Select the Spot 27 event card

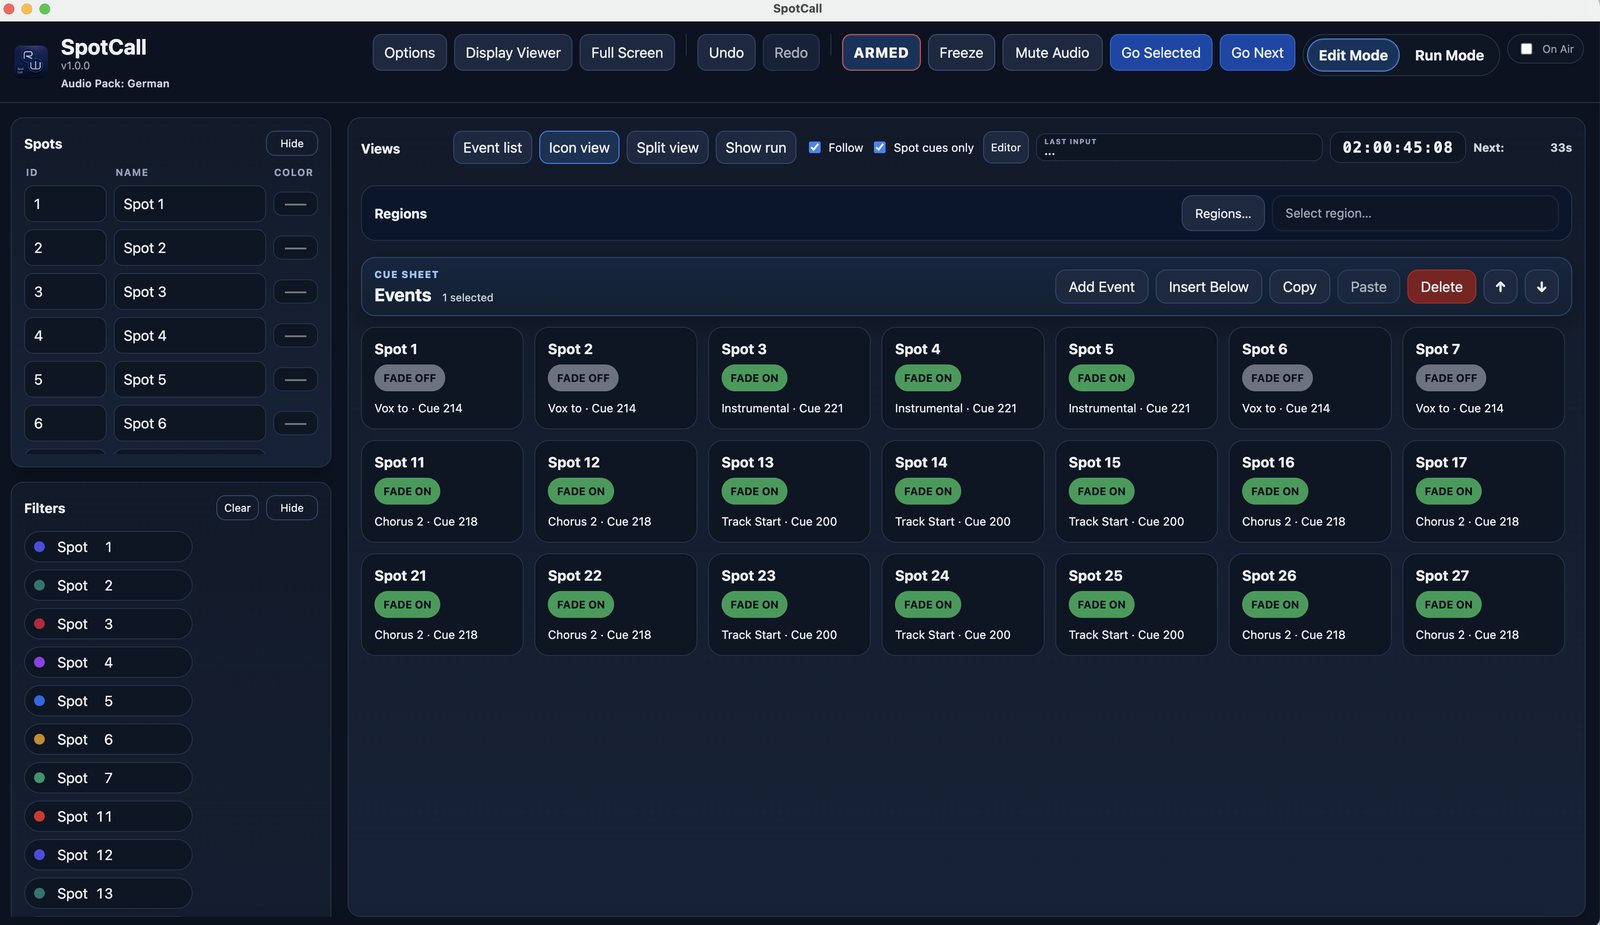[1483, 605]
